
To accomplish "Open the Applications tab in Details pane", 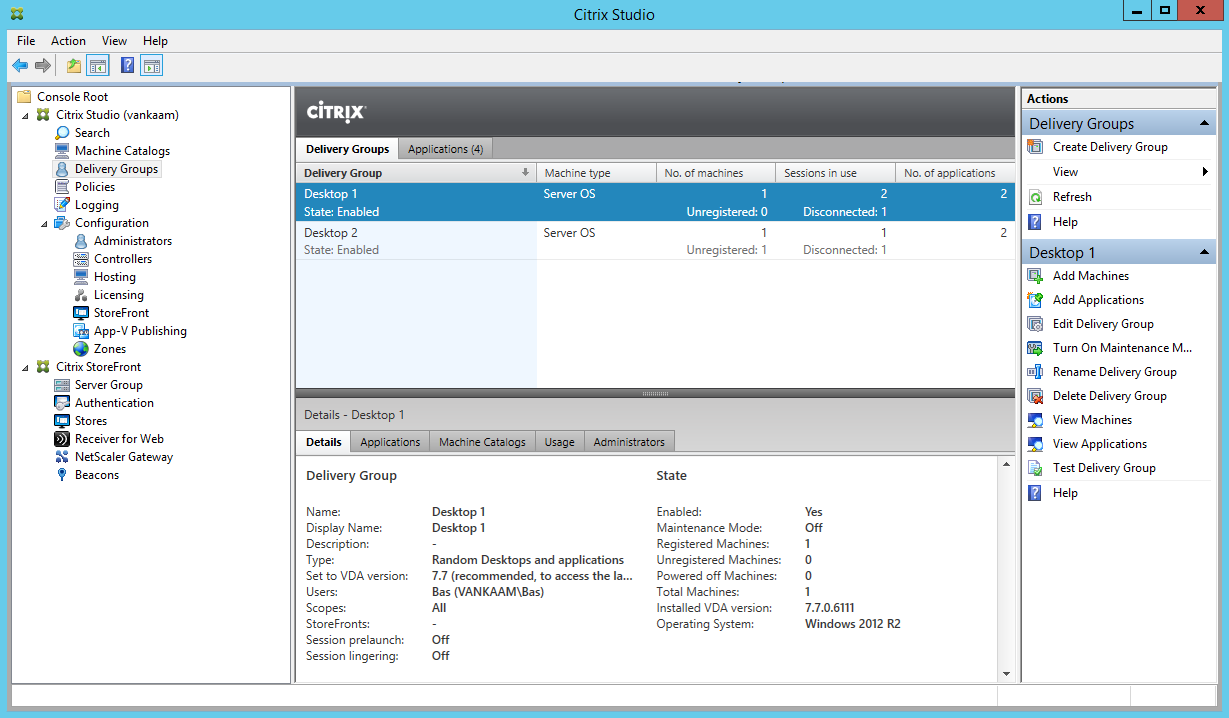I will tap(390, 442).
